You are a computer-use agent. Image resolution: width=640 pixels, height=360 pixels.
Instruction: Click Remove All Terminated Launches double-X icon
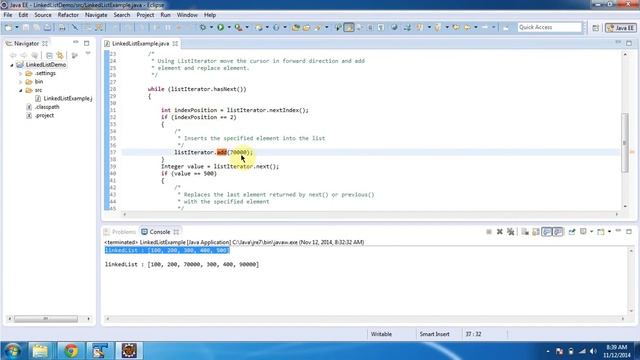pyautogui.click(x=510, y=232)
